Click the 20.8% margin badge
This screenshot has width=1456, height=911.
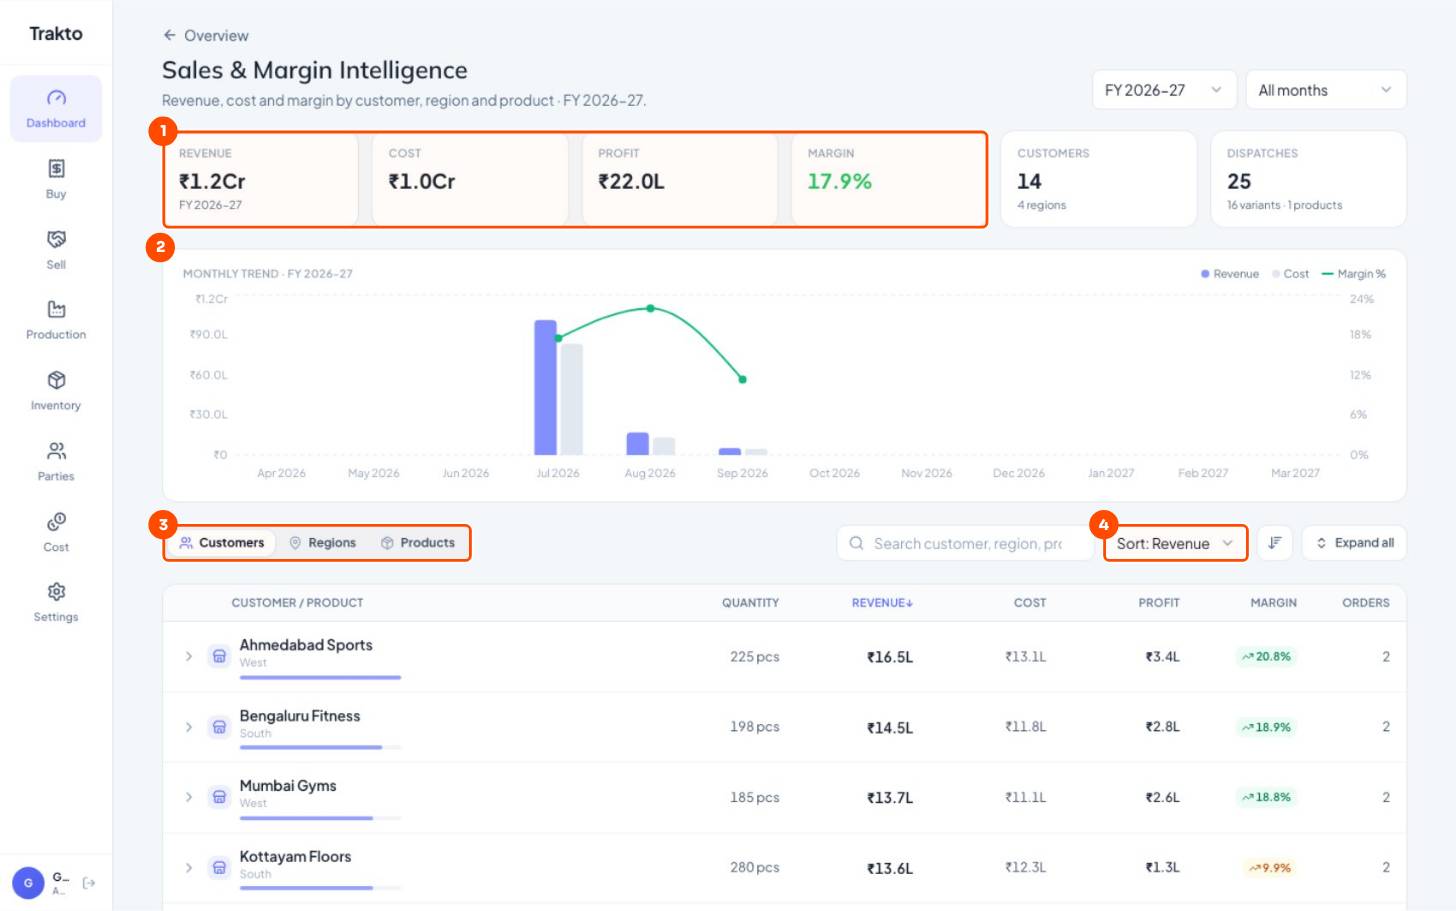[x=1266, y=657]
